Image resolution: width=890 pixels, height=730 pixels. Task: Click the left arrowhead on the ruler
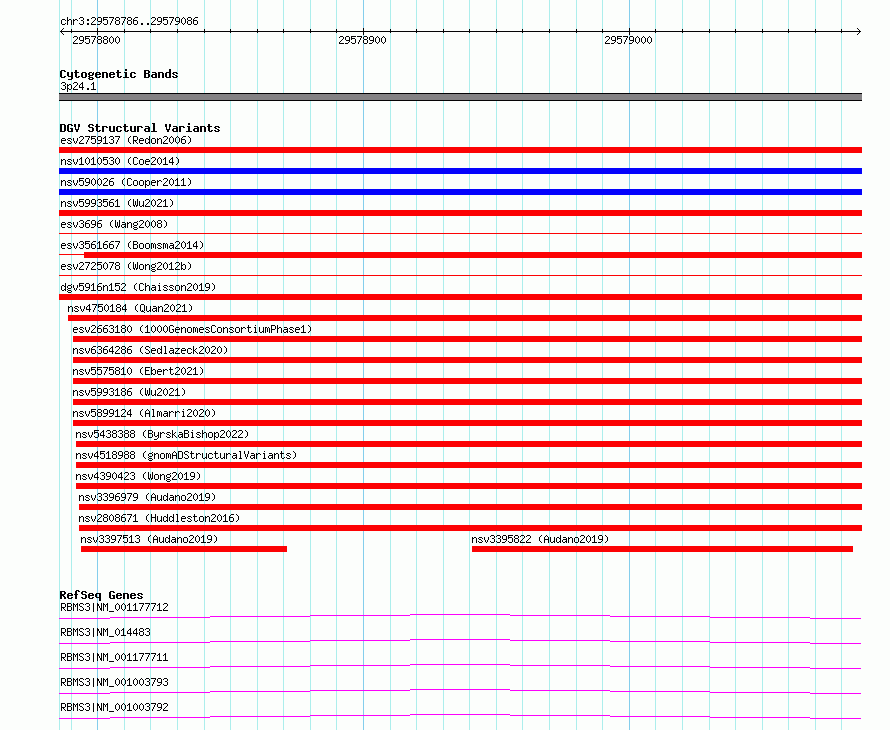[x=62, y=31]
